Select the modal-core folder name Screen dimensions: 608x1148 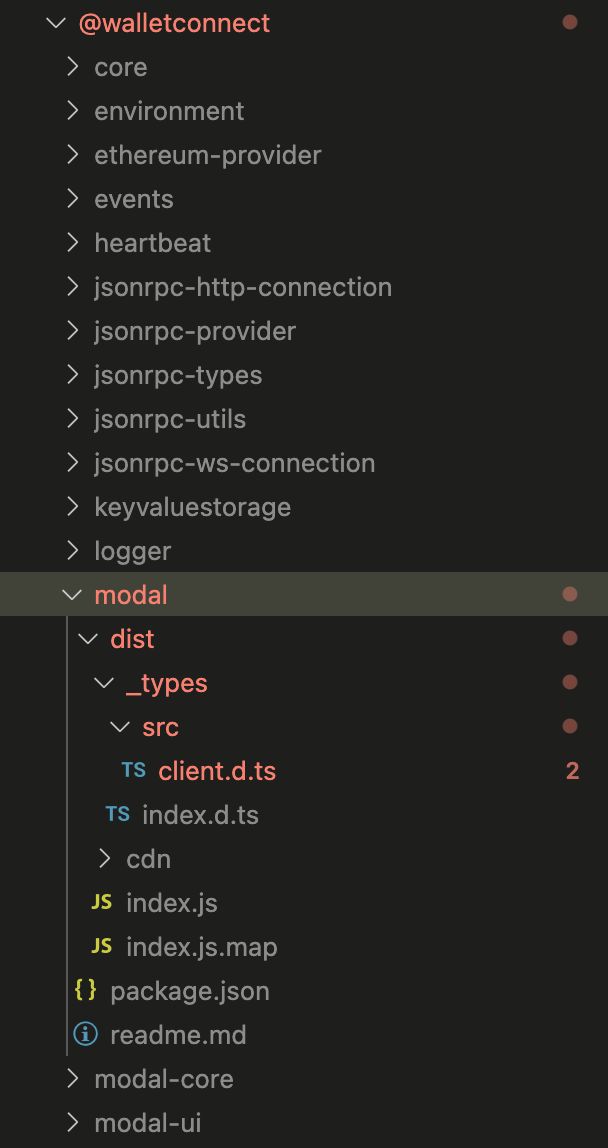pyautogui.click(x=164, y=1078)
